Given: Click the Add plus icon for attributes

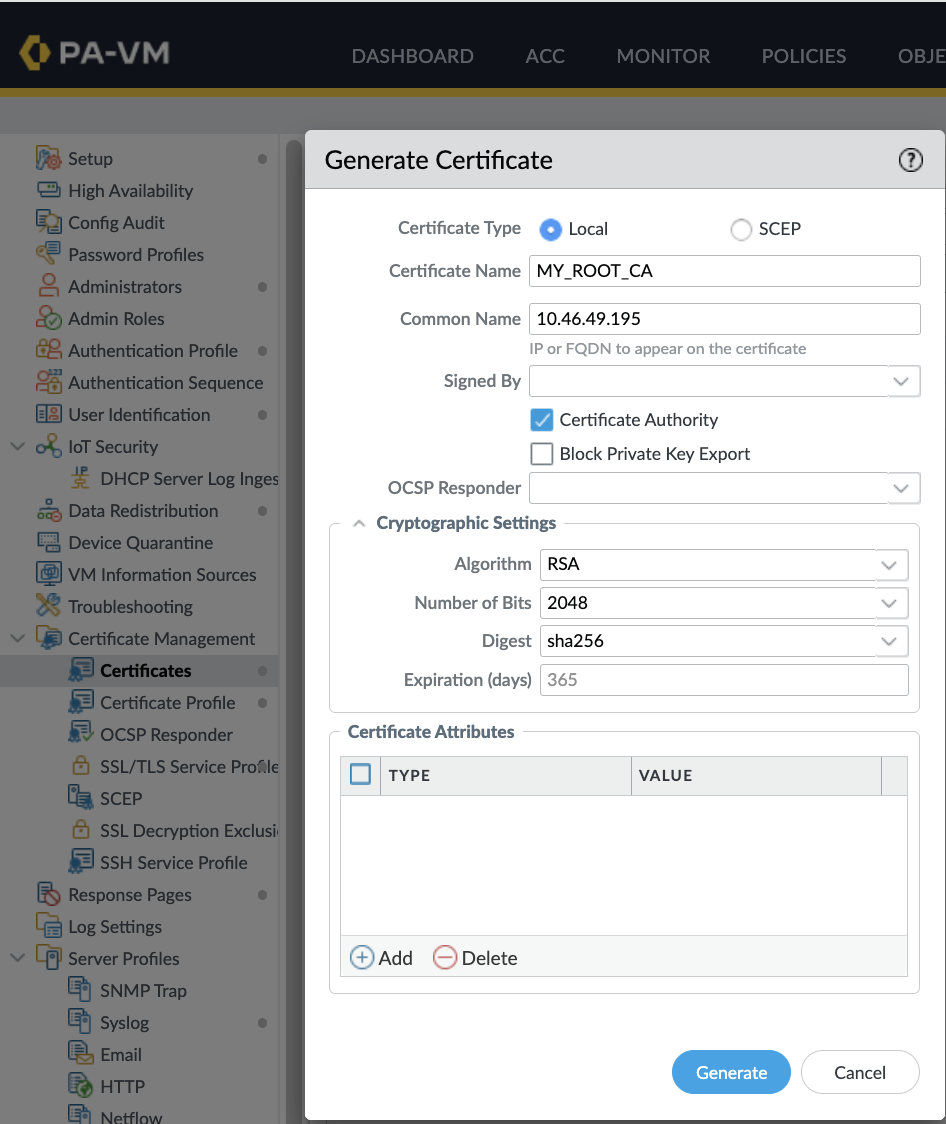Looking at the screenshot, I should coord(362,958).
